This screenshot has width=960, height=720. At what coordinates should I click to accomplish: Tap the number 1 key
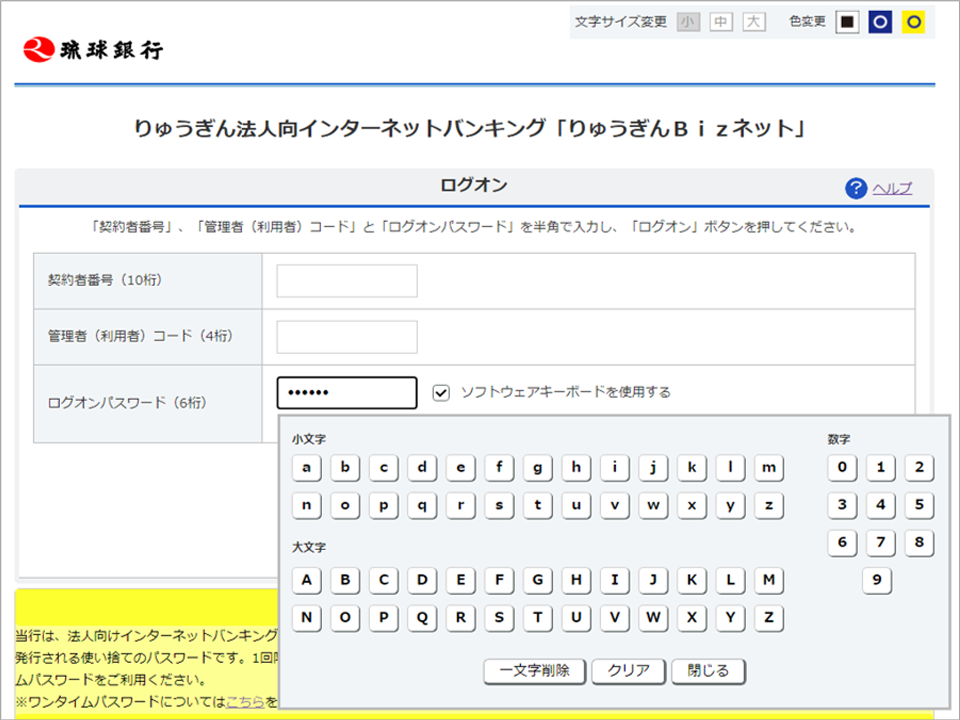pos(881,468)
